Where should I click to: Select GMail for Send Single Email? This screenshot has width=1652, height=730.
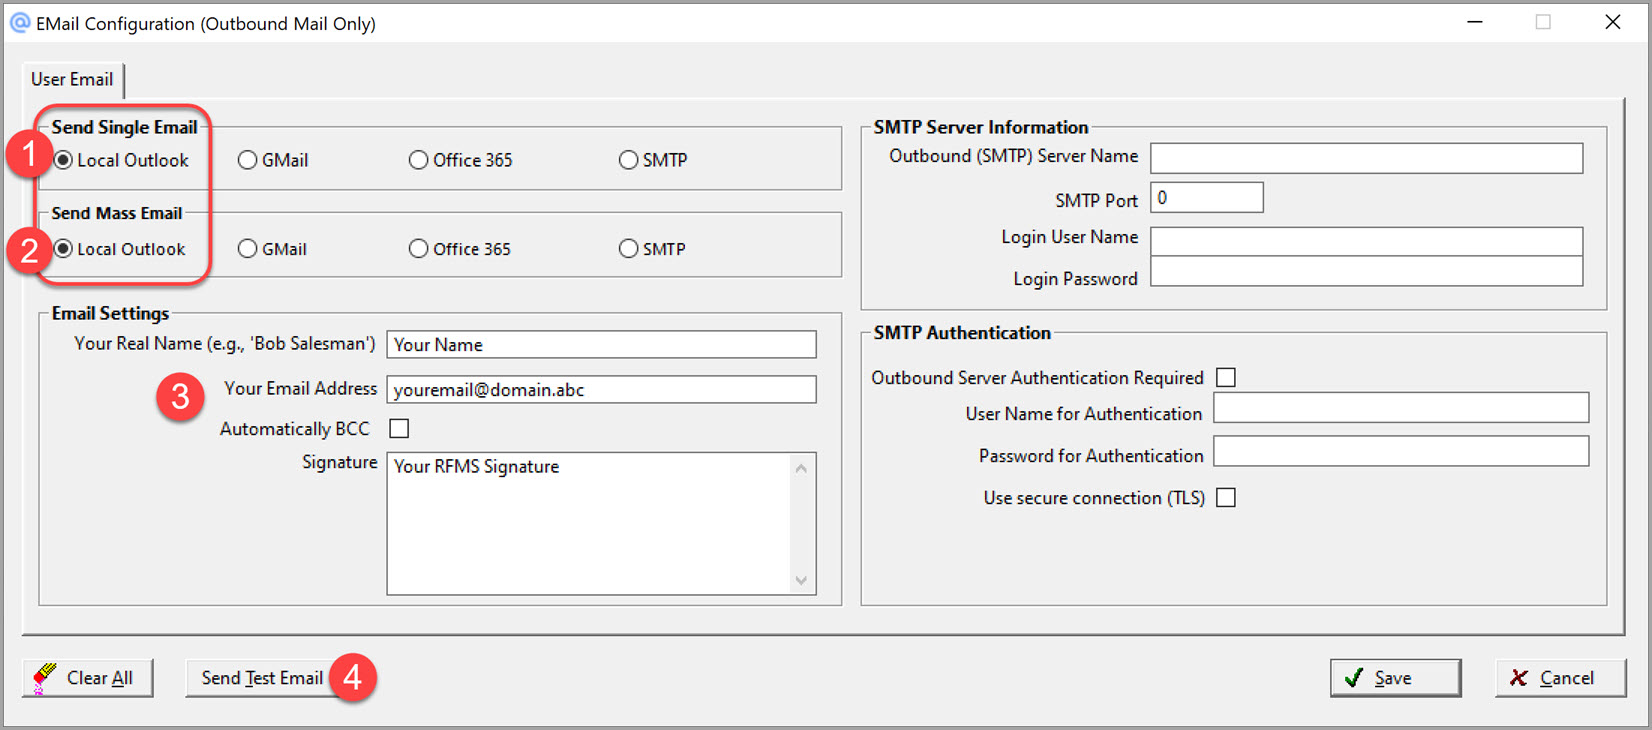tap(248, 160)
